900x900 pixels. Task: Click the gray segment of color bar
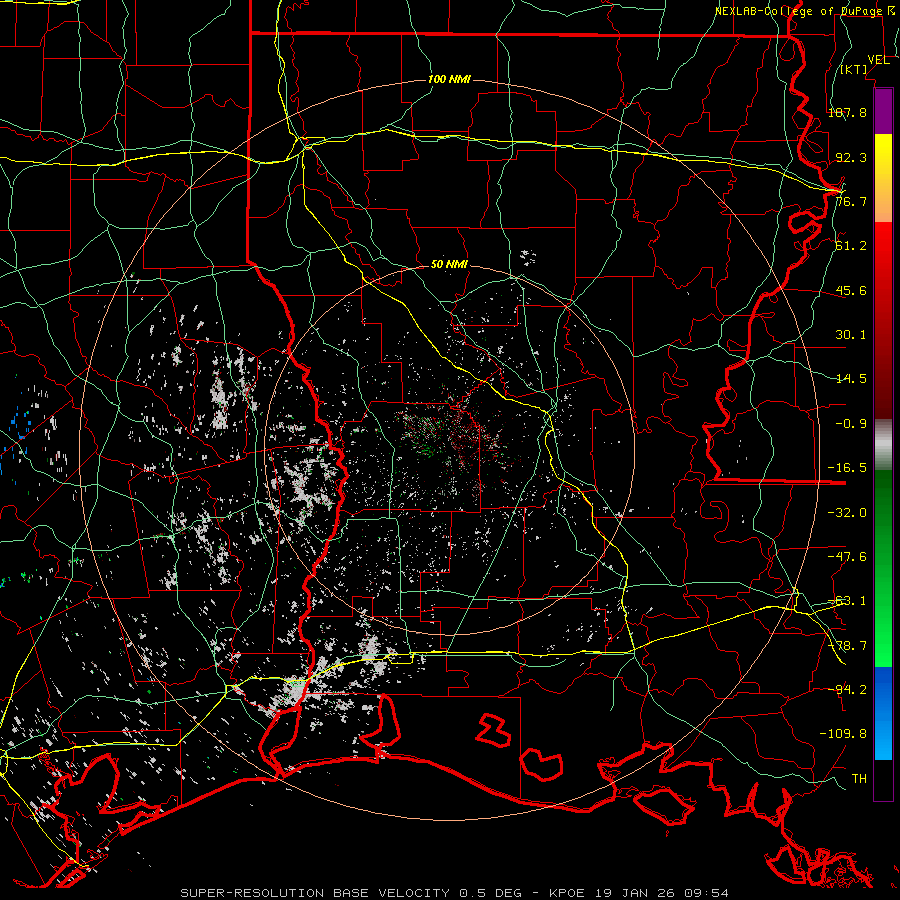883,445
